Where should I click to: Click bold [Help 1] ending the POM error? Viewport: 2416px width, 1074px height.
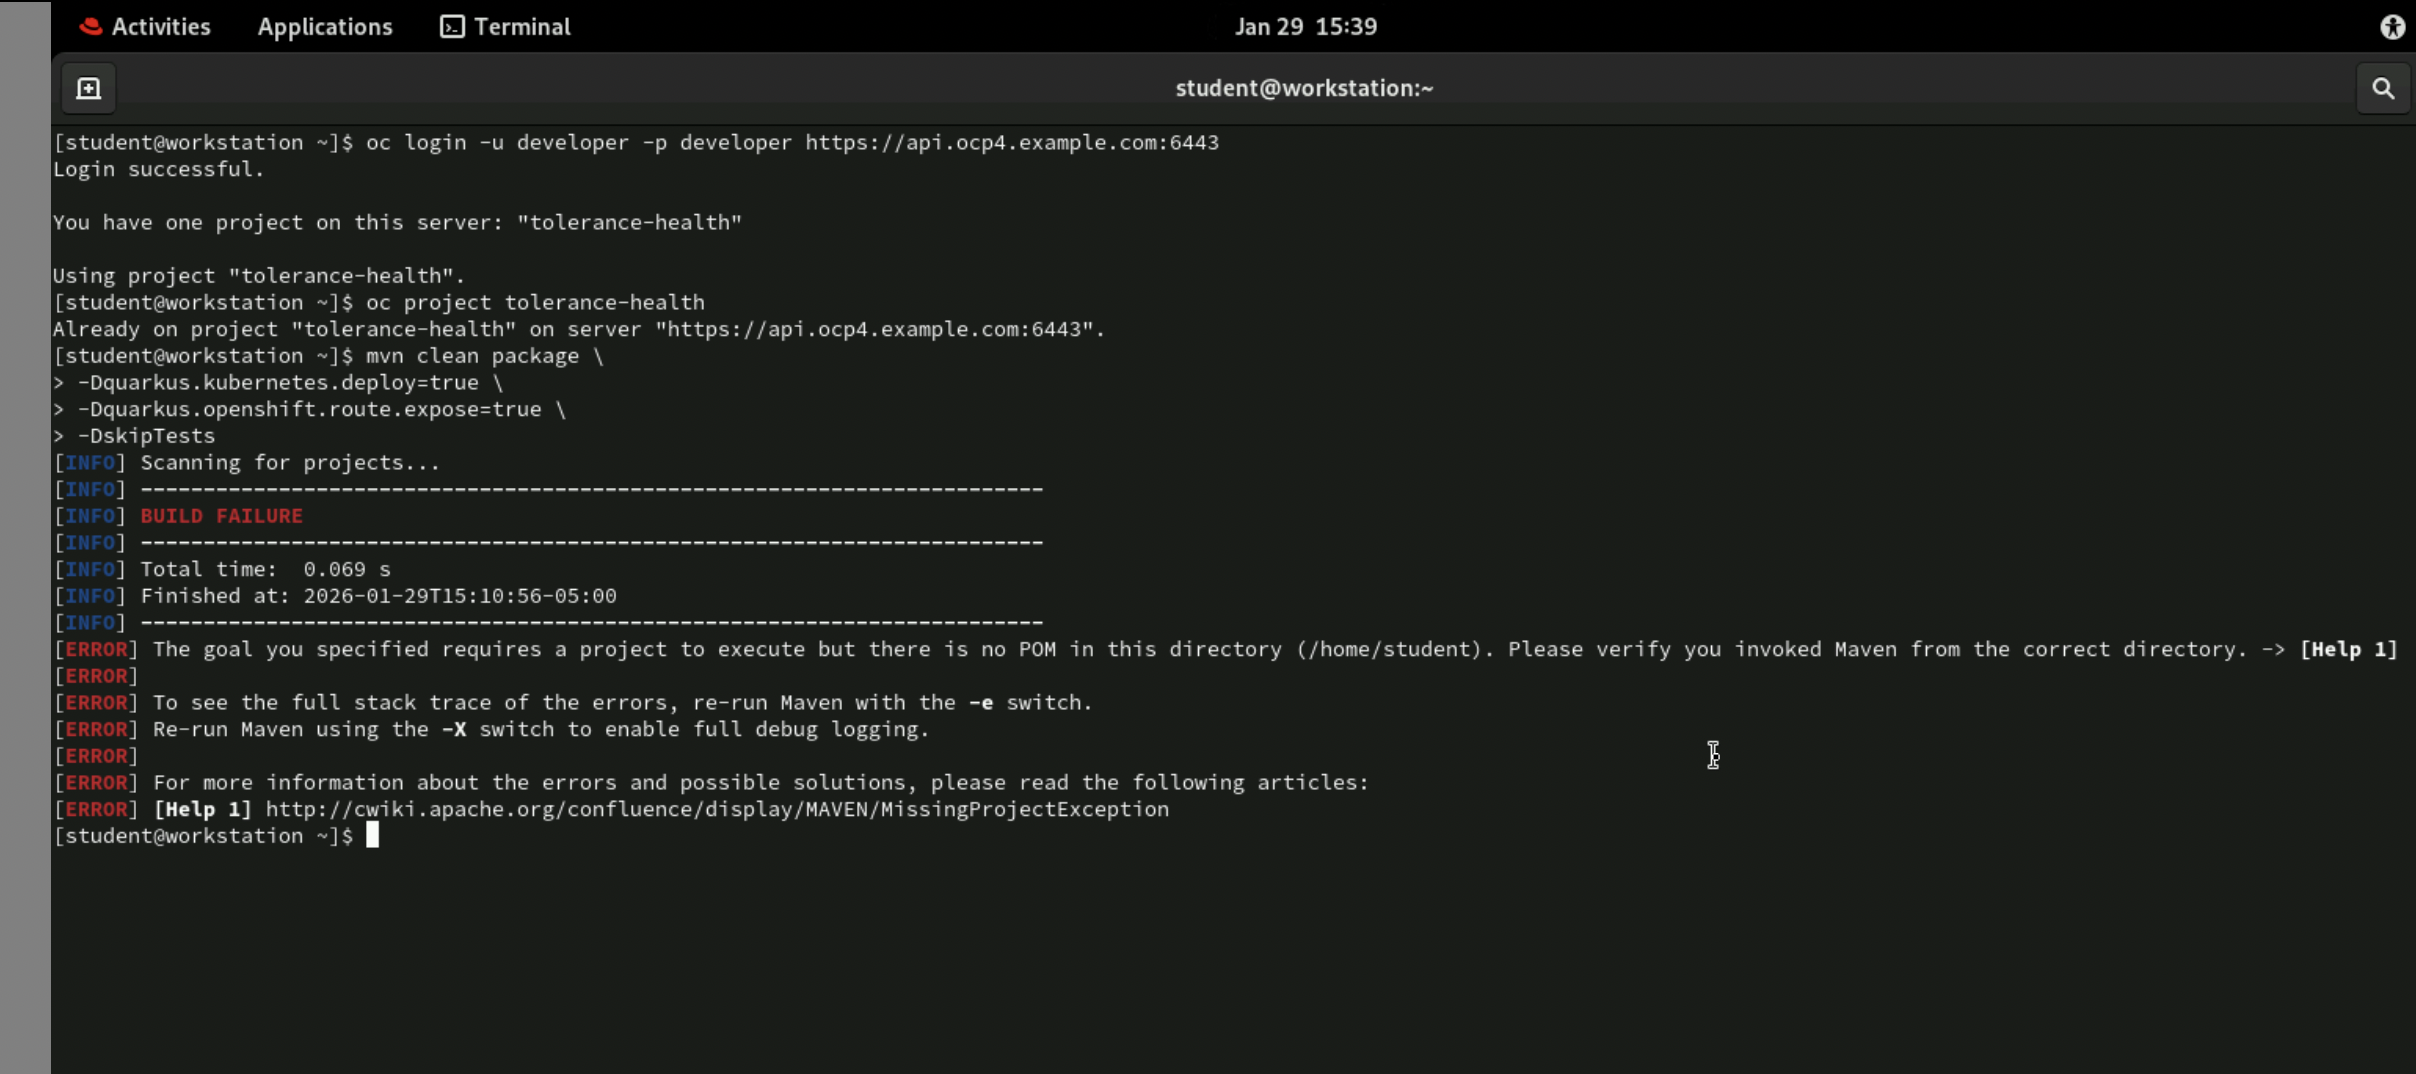2348,650
